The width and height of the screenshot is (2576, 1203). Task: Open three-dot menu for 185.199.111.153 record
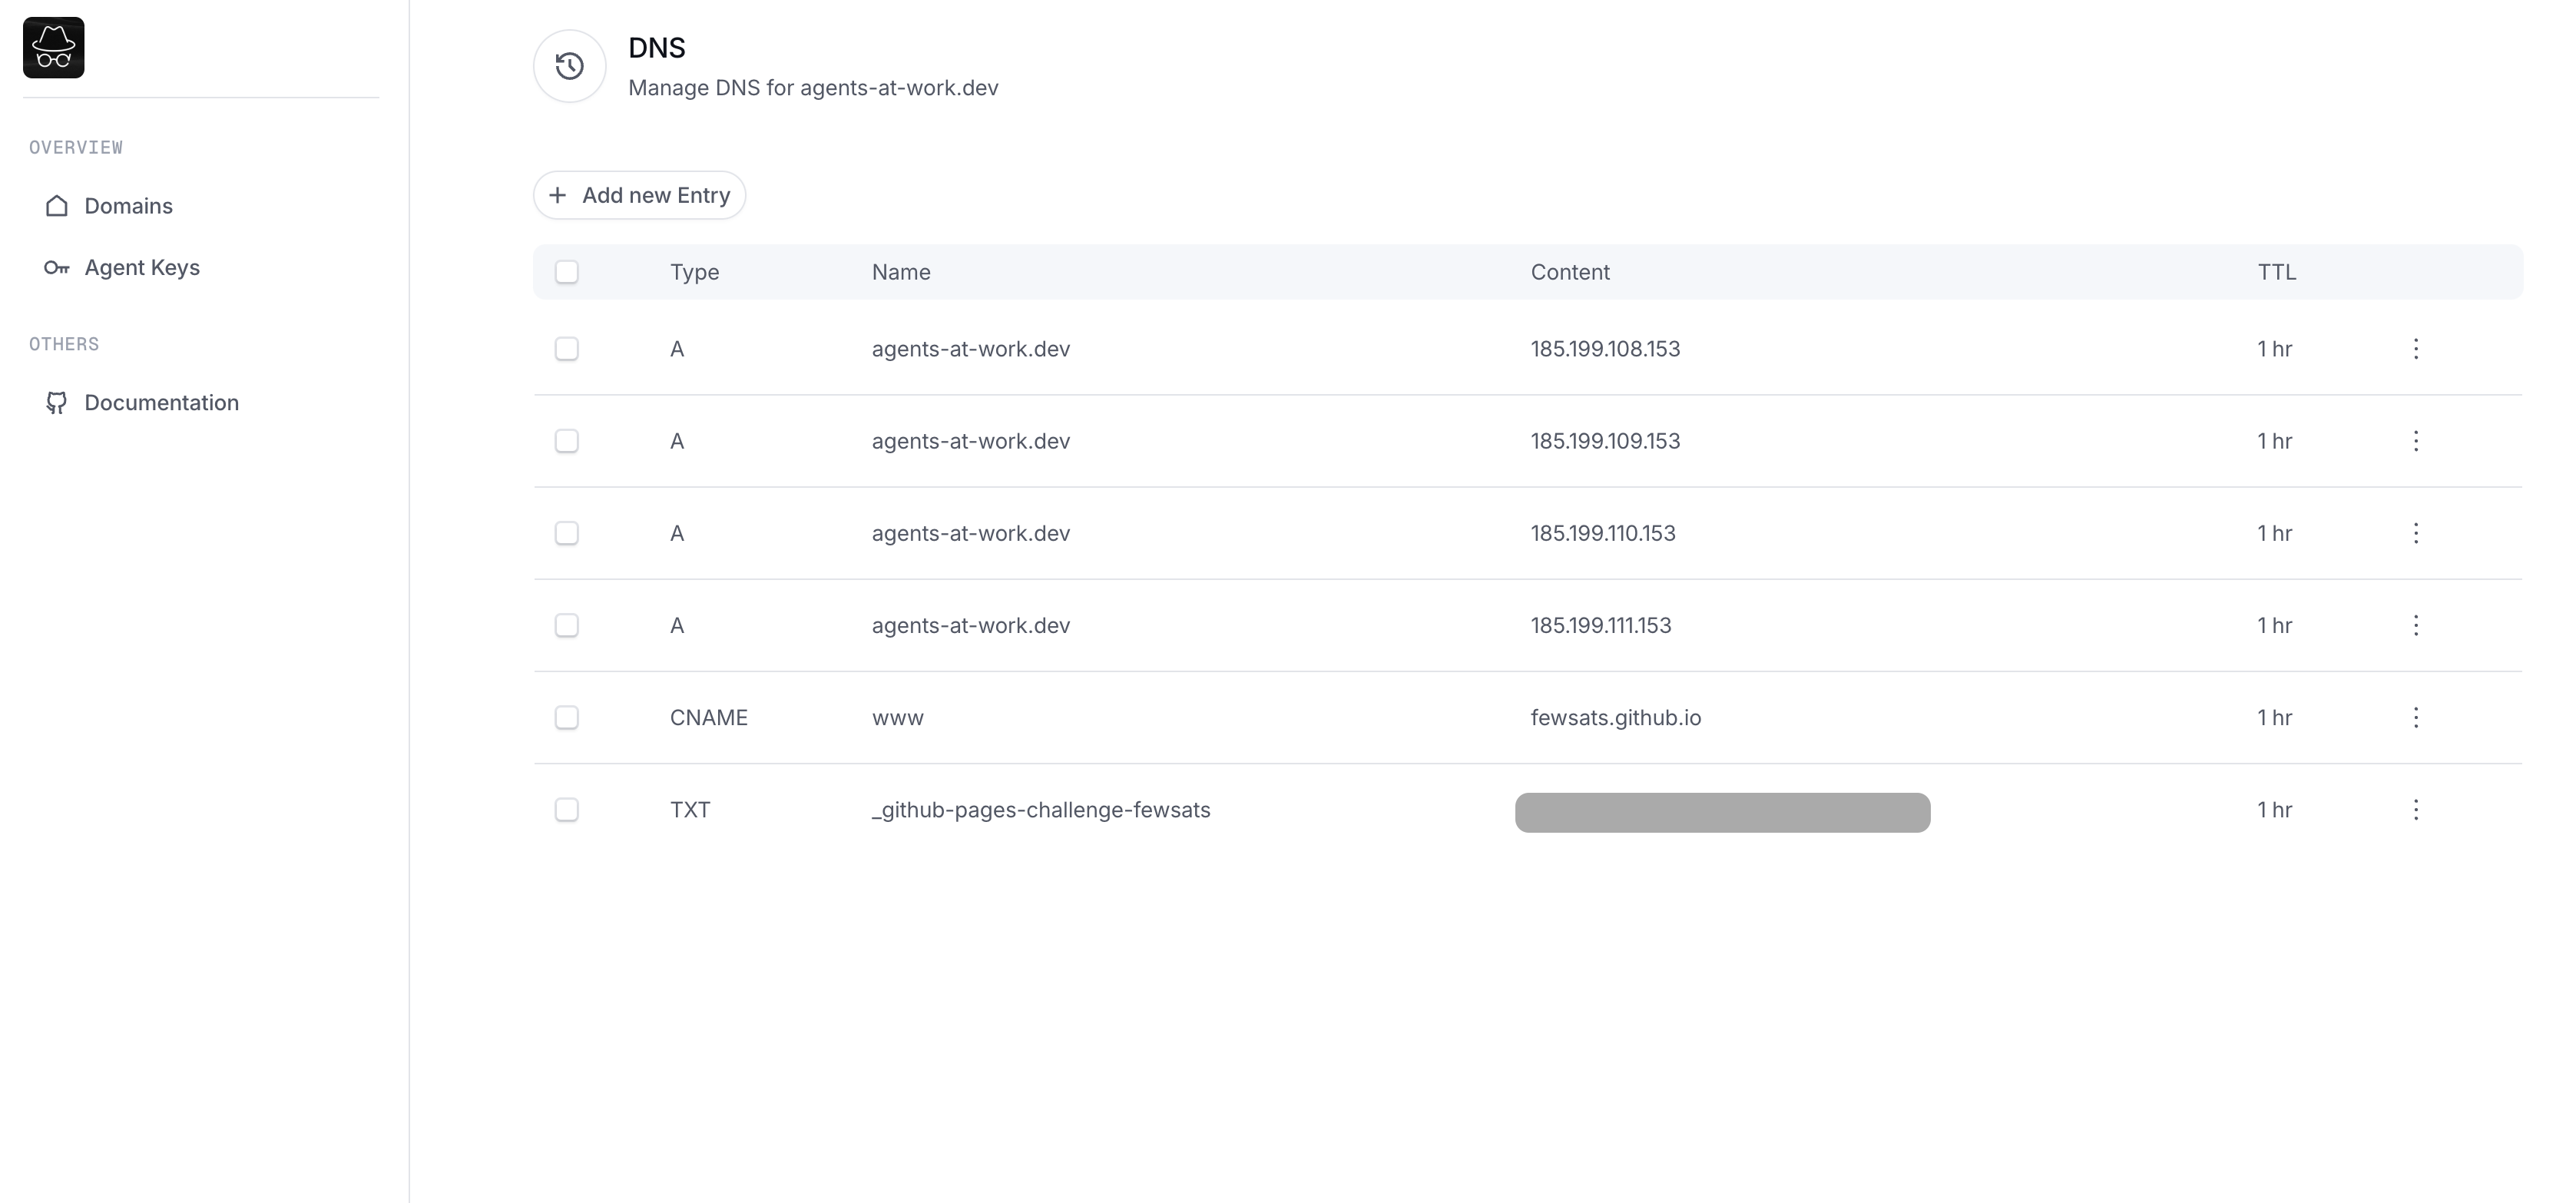pyautogui.click(x=2415, y=626)
